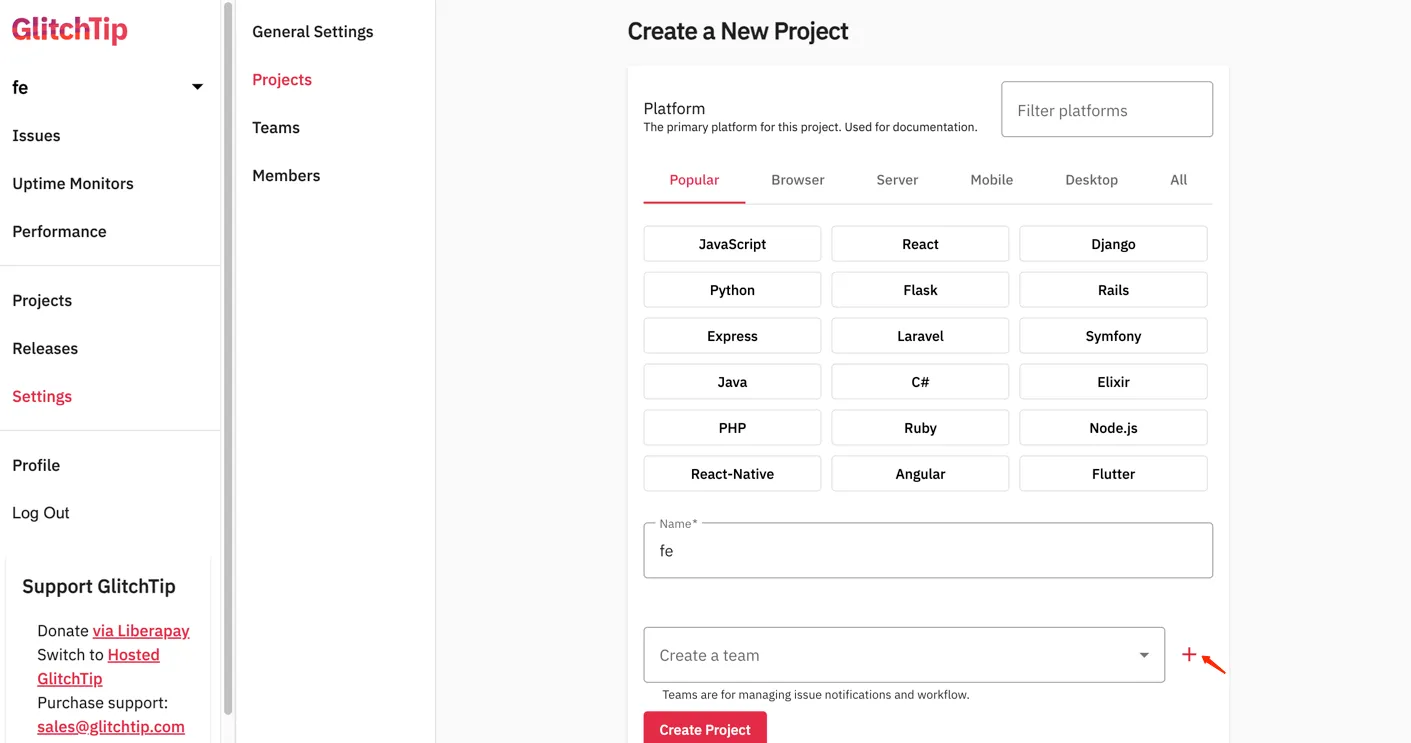Switch to the Server platform tab
The width and height of the screenshot is (1411, 743).
[897, 180]
